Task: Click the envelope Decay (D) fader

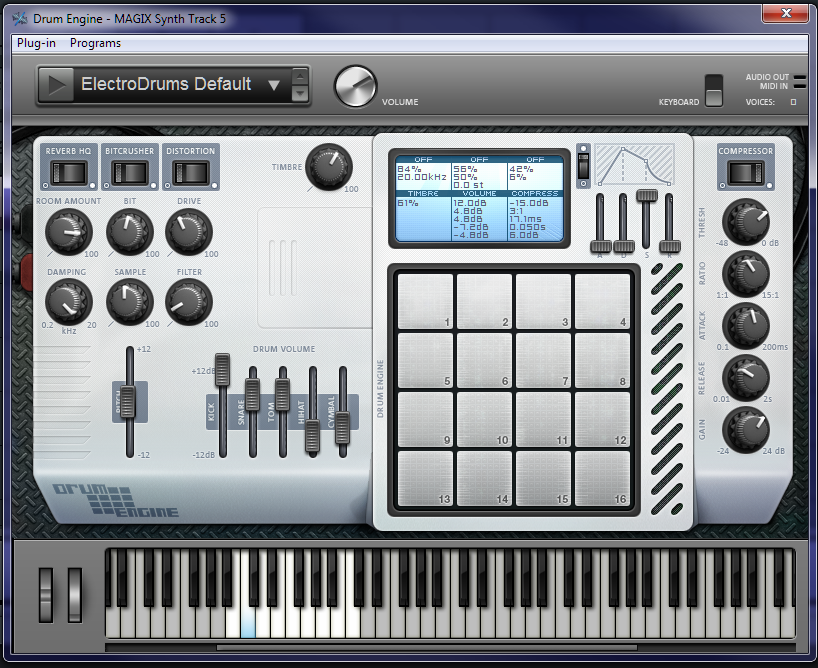Action: [x=623, y=246]
